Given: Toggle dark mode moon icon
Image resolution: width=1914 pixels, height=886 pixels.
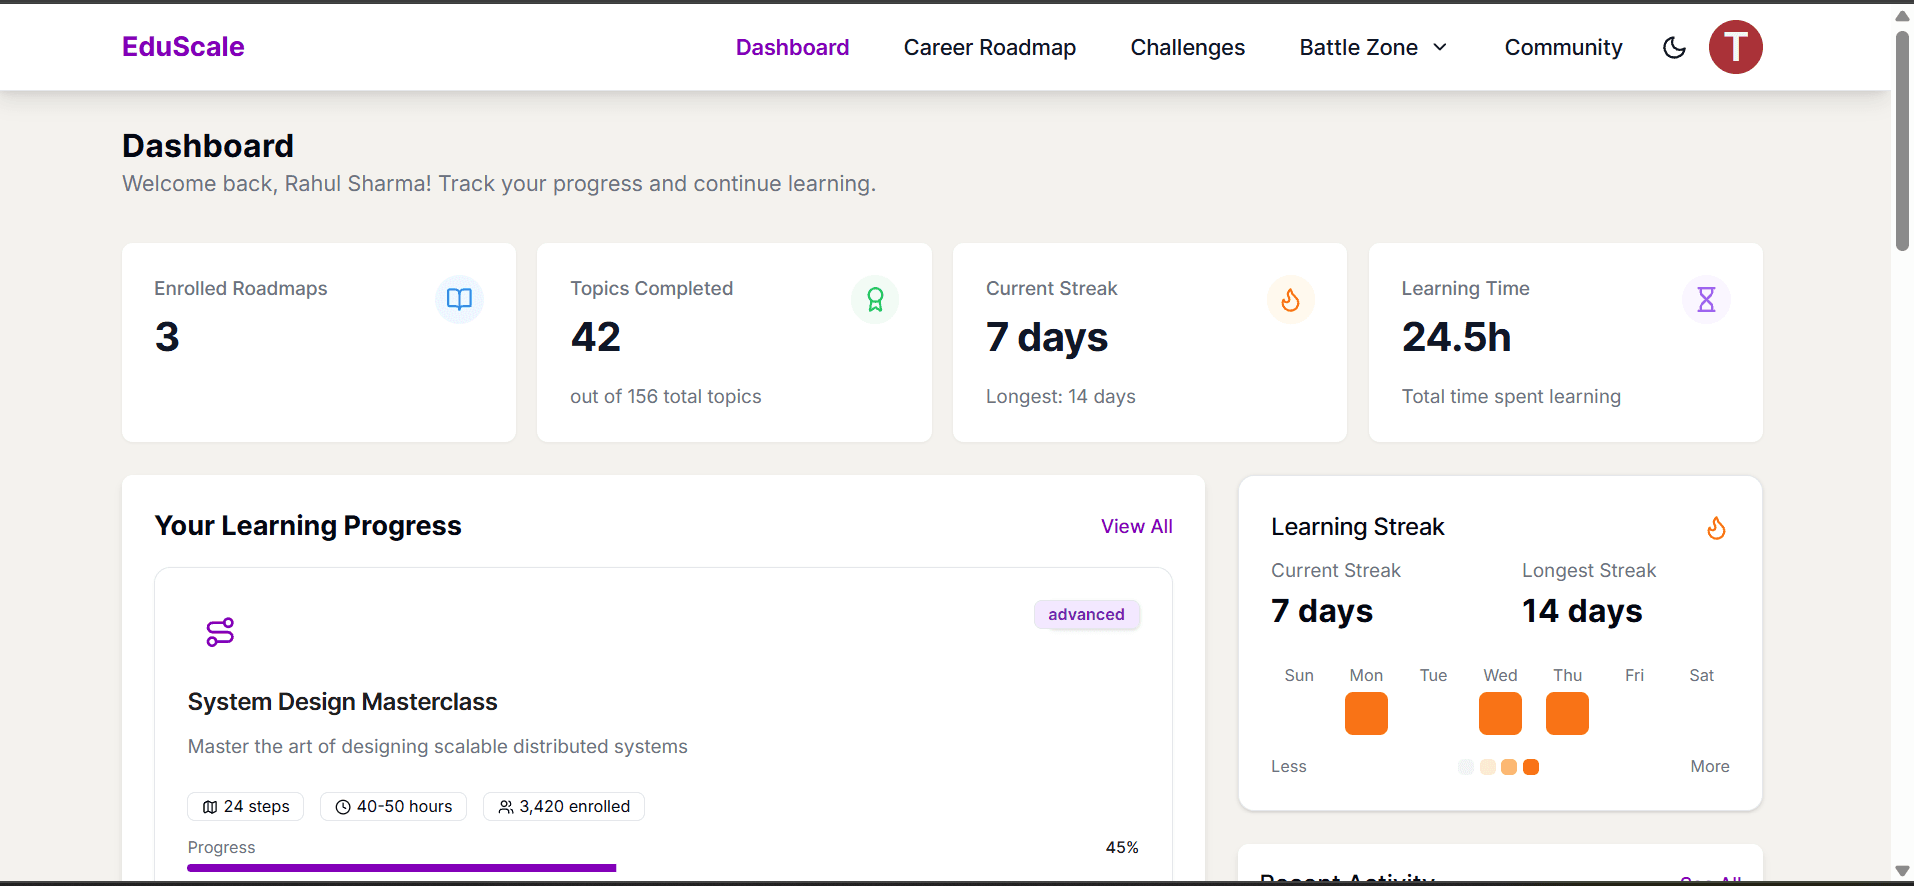Looking at the screenshot, I should [x=1674, y=47].
